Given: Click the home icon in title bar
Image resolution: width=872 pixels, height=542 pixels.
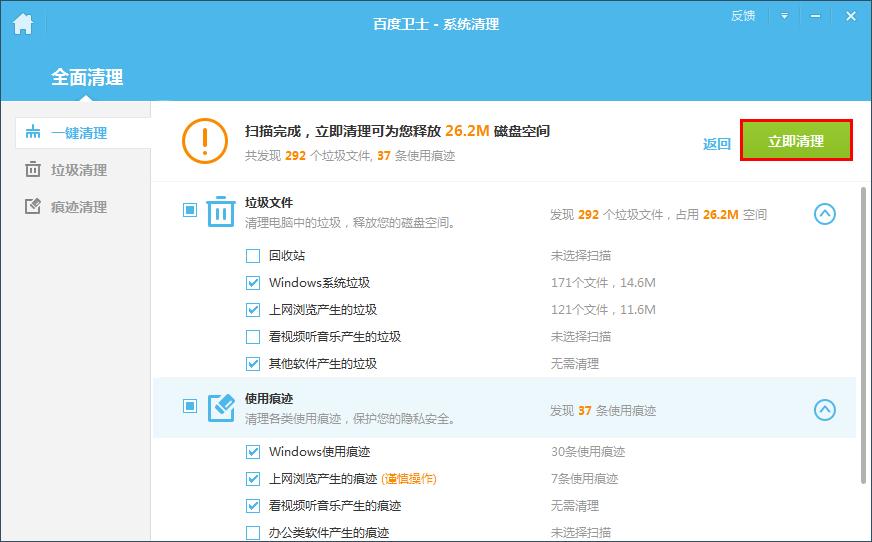Looking at the screenshot, I should tap(22, 24).
